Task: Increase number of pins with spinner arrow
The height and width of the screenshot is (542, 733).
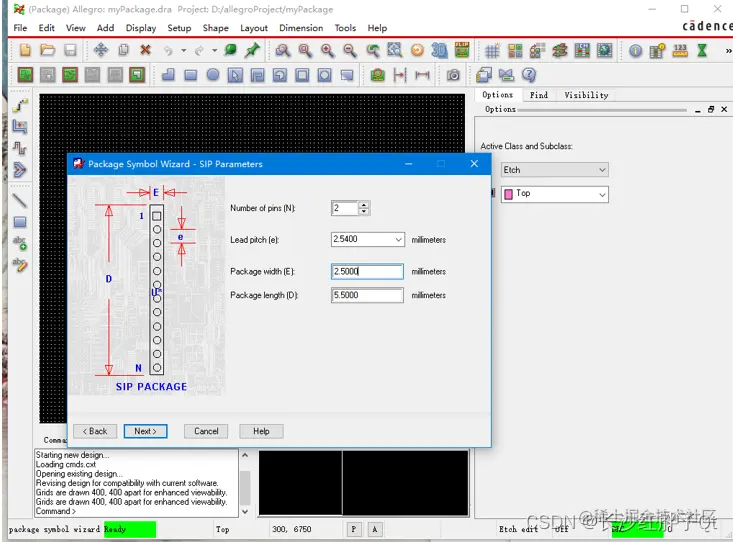Action: pyautogui.click(x=364, y=204)
